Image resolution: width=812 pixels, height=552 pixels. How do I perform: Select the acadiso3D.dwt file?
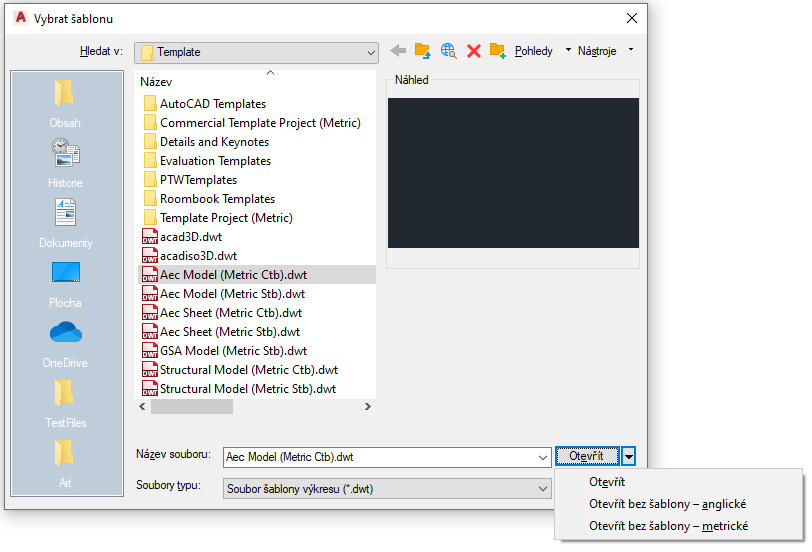pyautogui.click(x=190, y=256)
